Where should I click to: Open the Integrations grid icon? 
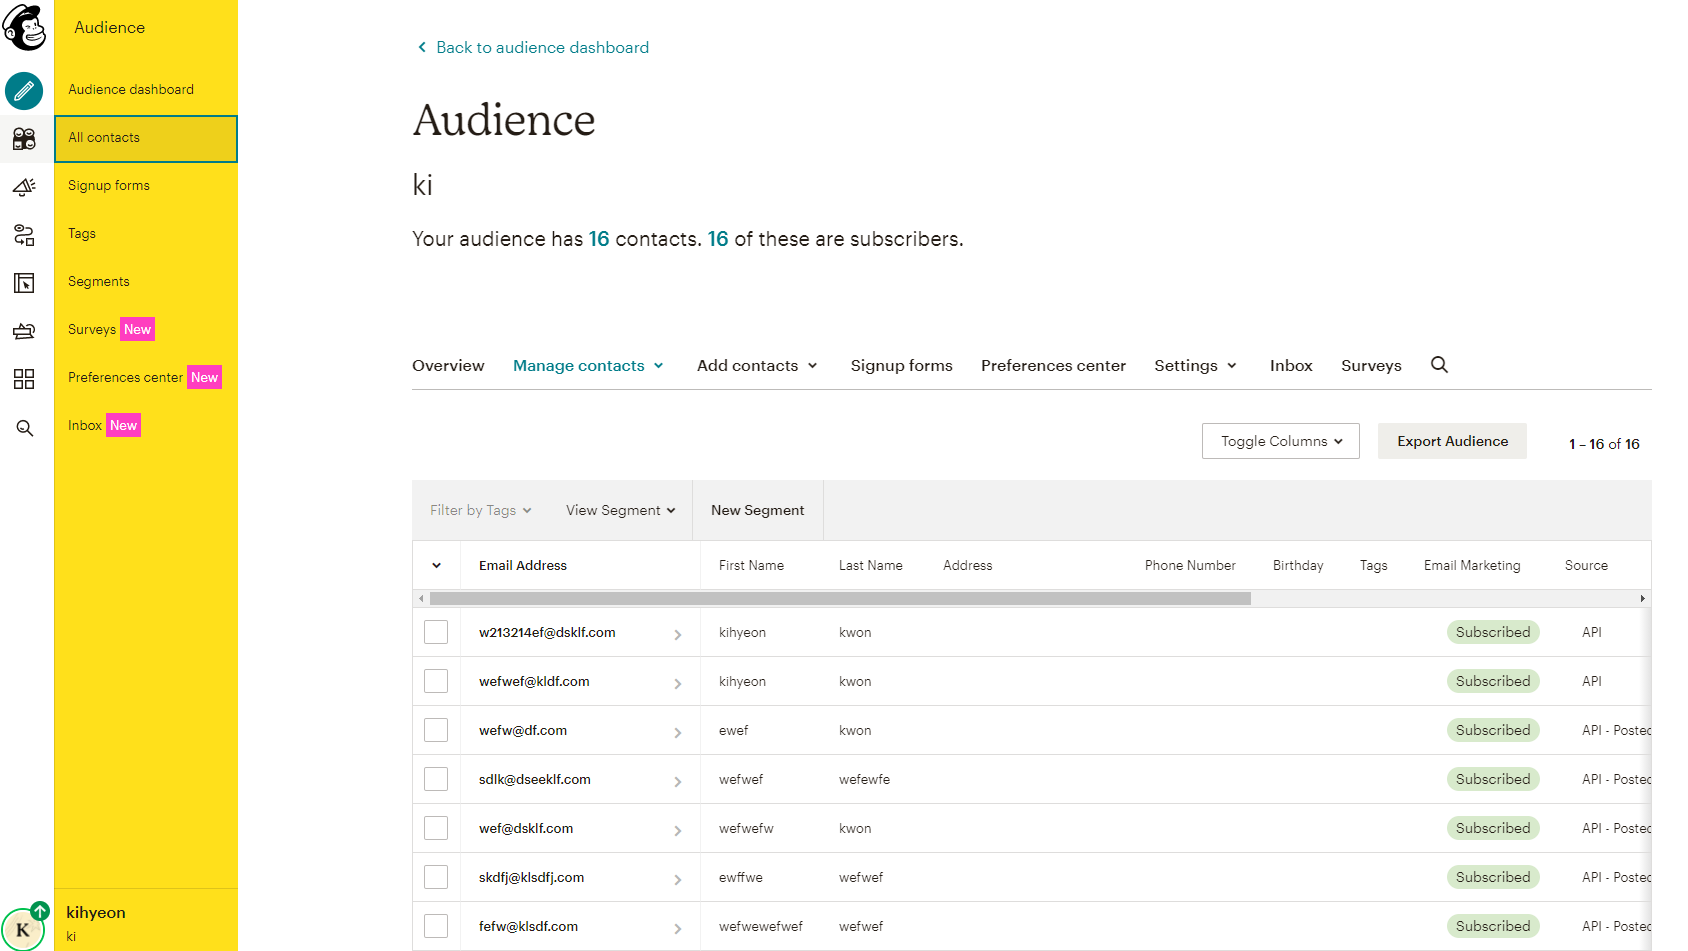24,379
